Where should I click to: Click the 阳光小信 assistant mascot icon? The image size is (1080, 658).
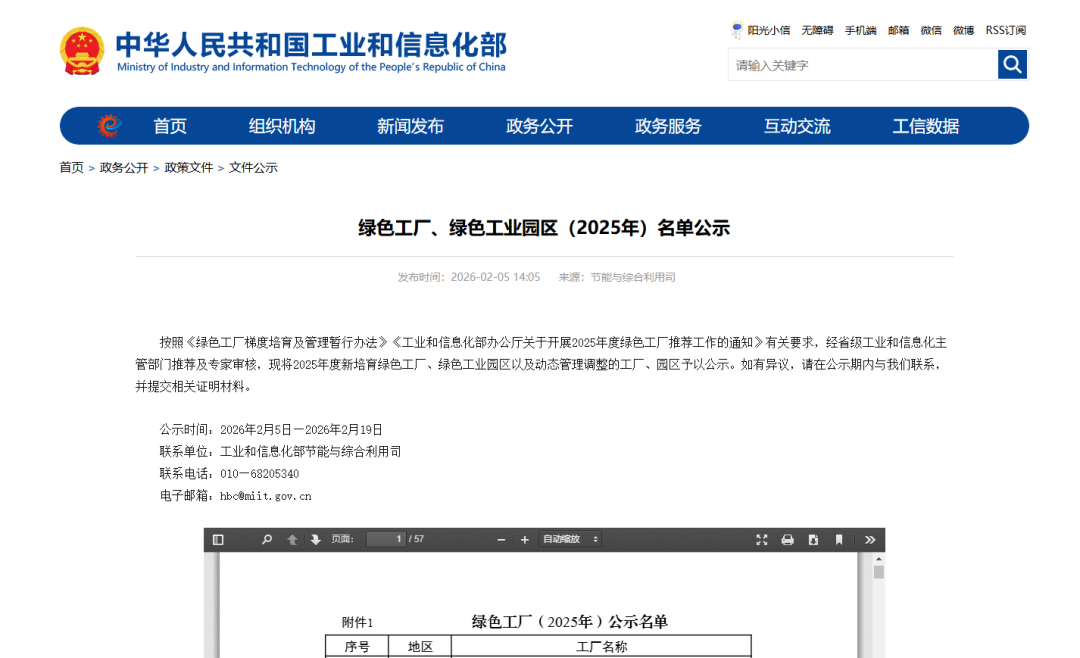737,30
